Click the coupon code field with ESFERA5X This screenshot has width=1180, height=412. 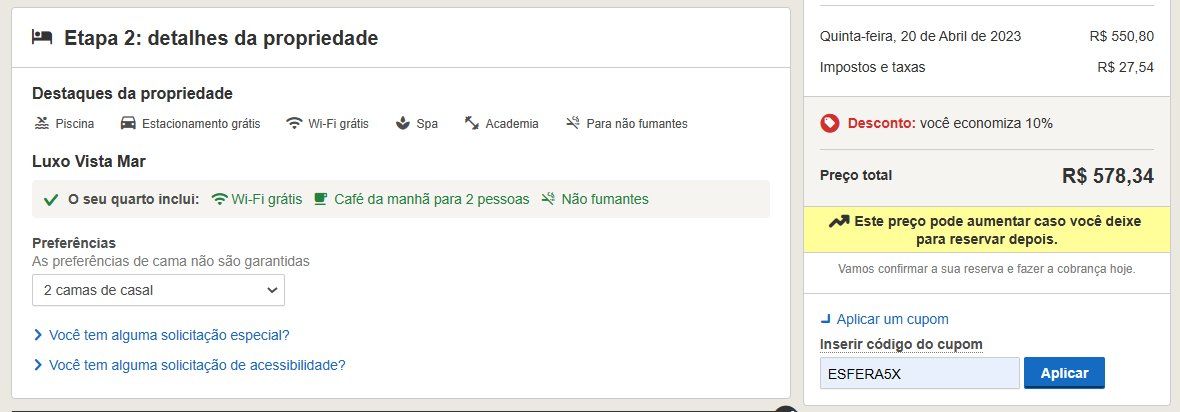point(918,373)
